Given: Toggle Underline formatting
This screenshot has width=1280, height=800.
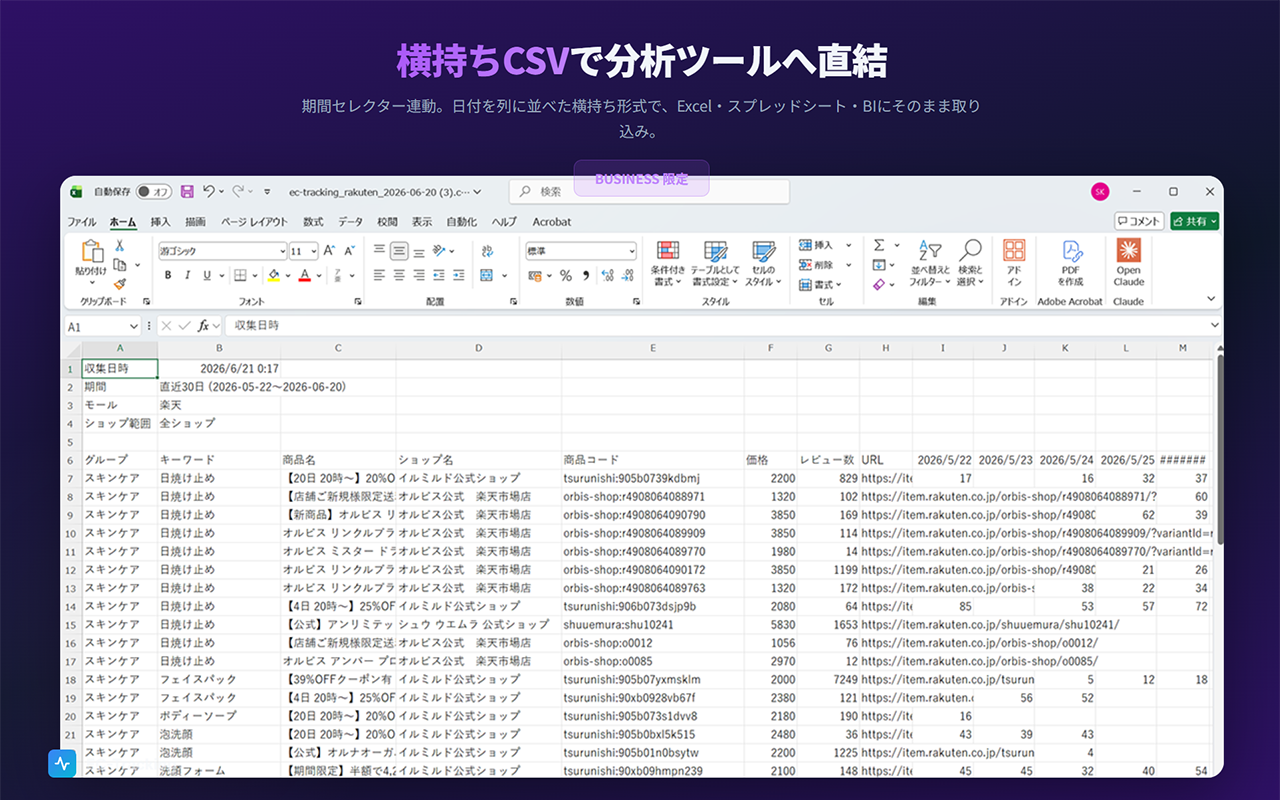Looking at the screenshot, I should [x=207, y=275].
